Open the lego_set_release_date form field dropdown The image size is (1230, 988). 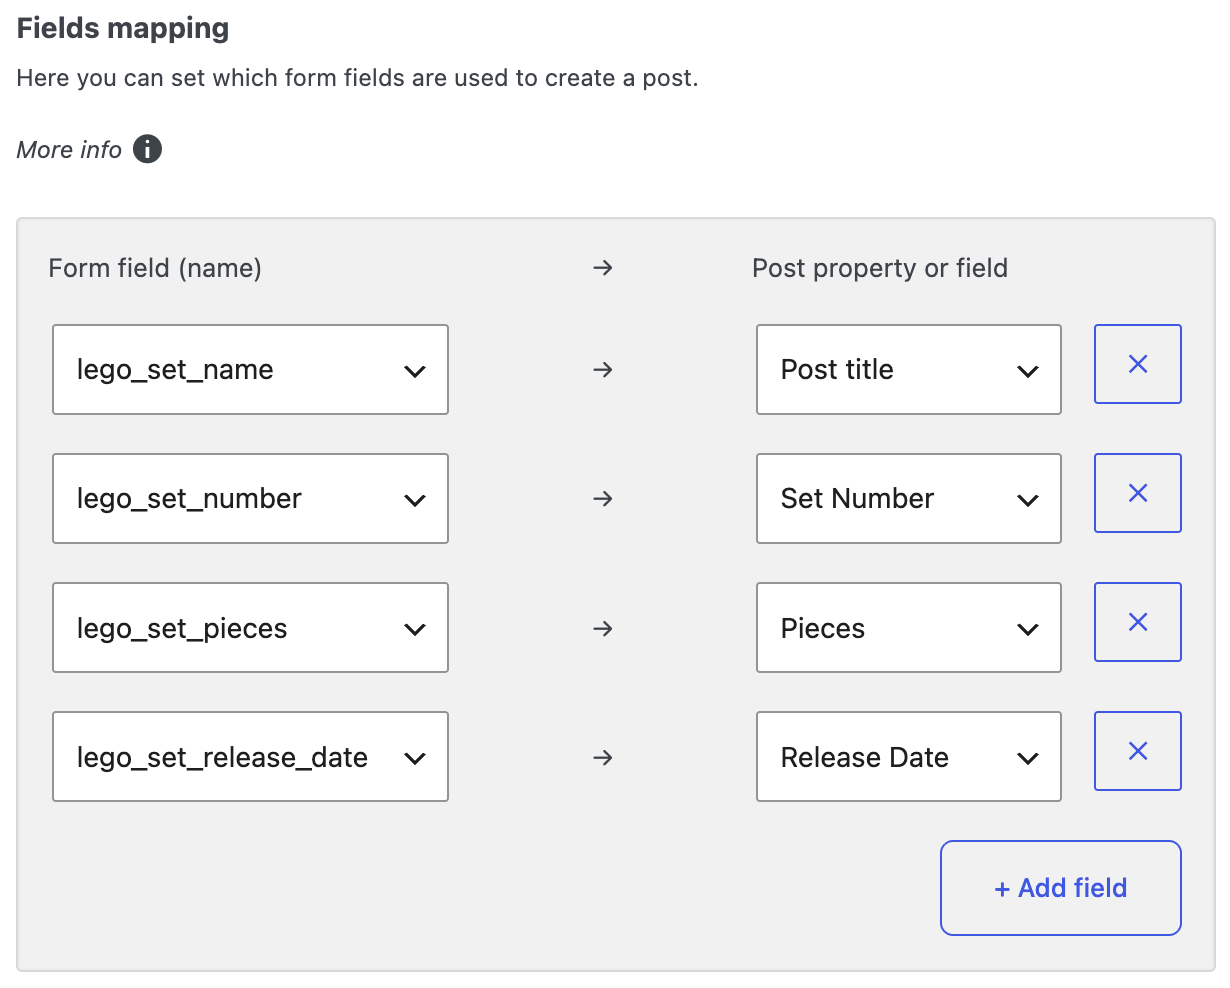click(250, 756)
